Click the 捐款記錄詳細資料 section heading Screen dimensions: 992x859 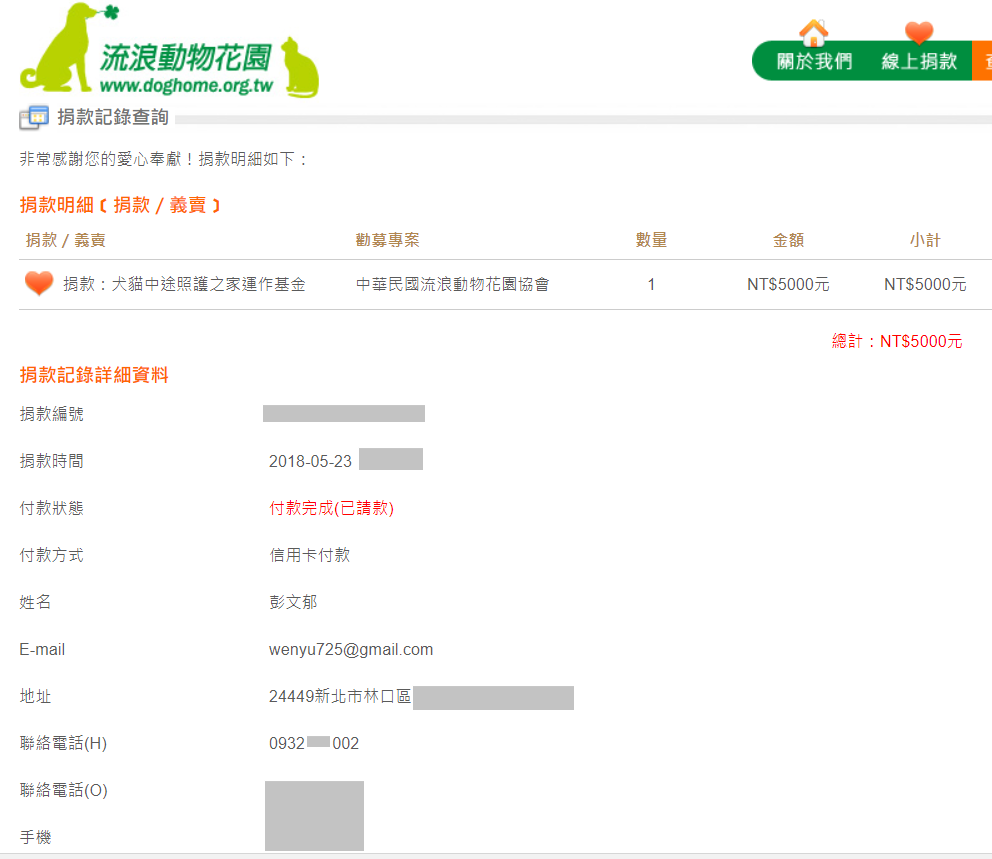coord(94,375)
